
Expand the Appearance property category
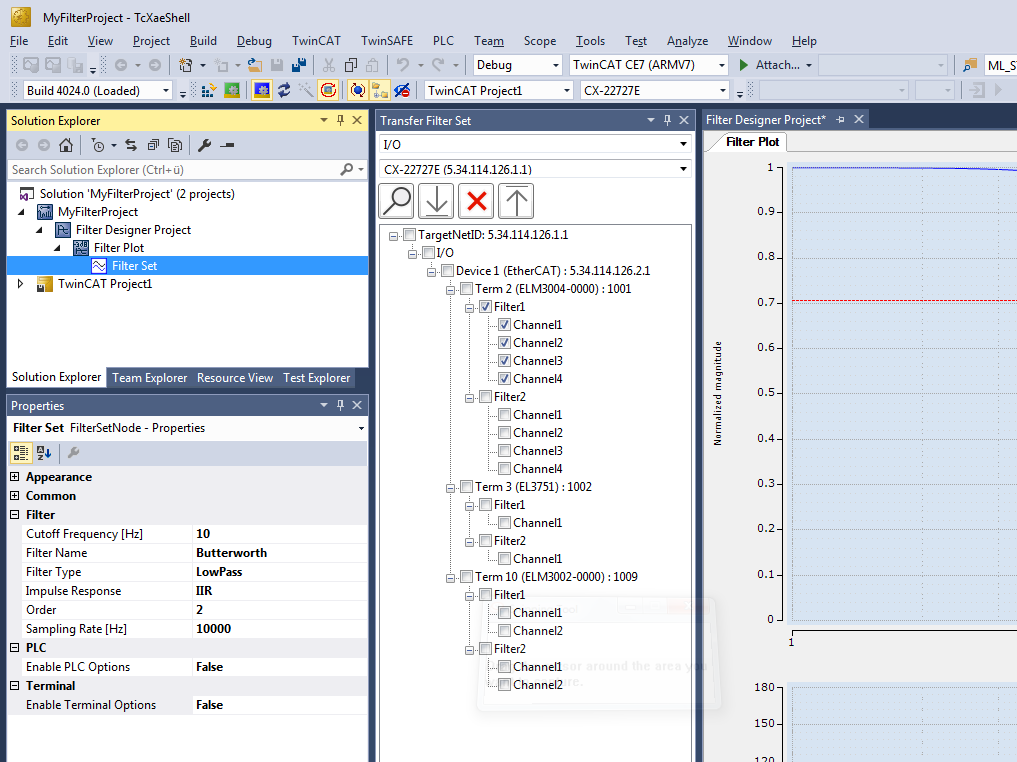tap(15, 477)
